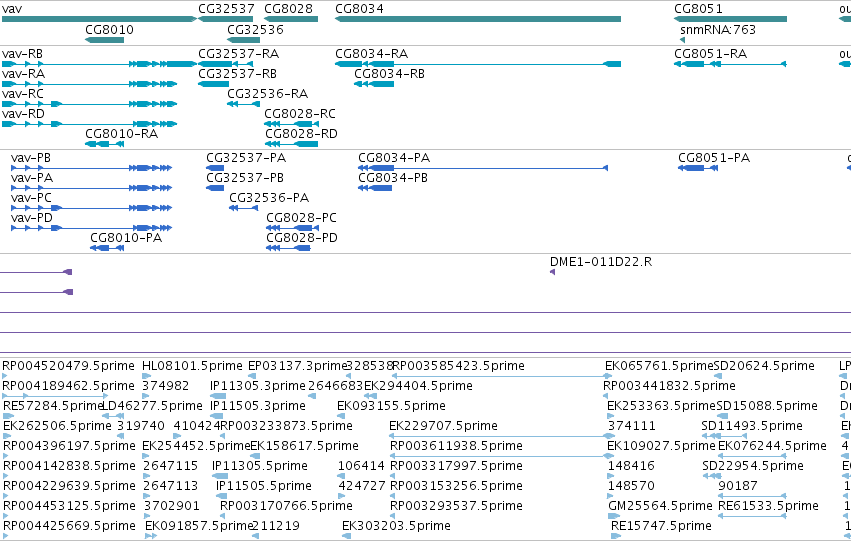Image resolution: width=851 pixels, height=541 pixels.
Task: Select protein vav-PC
Action: point(92,208)
